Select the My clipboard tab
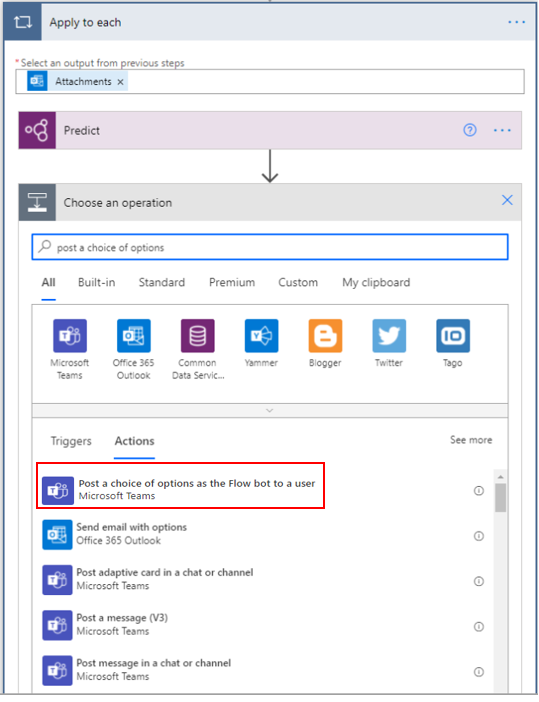This screenshot has height=702, width=539. click(376, 283)
